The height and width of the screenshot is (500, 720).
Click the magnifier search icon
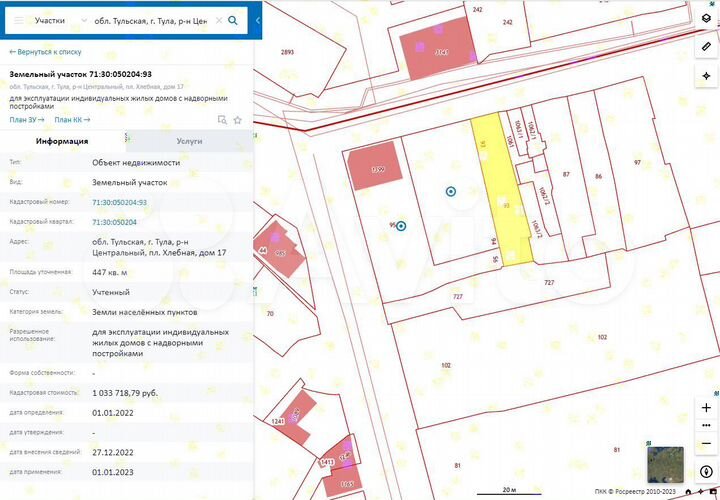click(x=234, y=20)
